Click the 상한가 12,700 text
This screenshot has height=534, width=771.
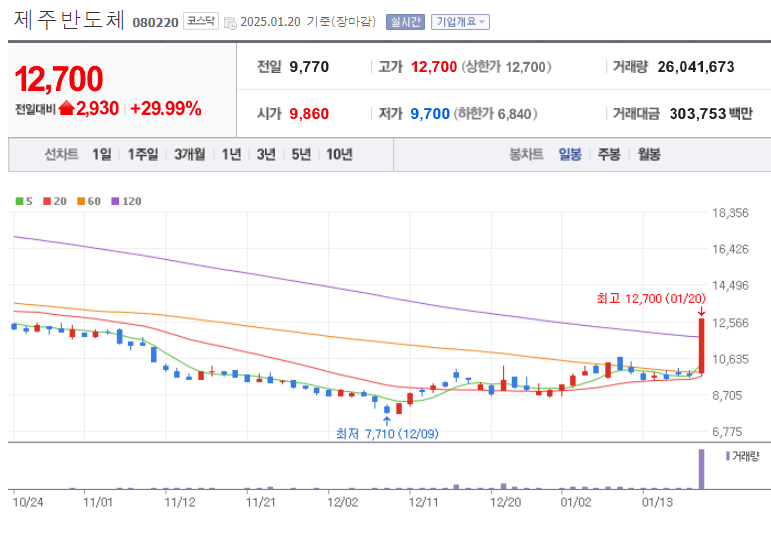[x=506, y=67]
